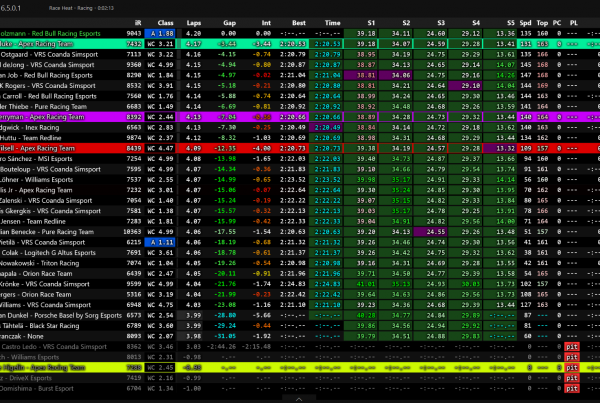The width and height of the screenshot is (600, 403).
Task: Click the S3 sector column header
Action: [x=441, y=23]
